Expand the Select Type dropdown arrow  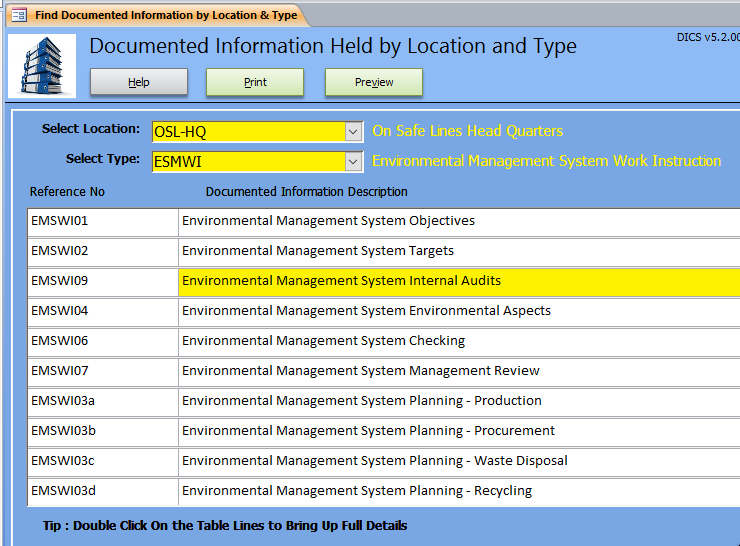tap(353, 162)
